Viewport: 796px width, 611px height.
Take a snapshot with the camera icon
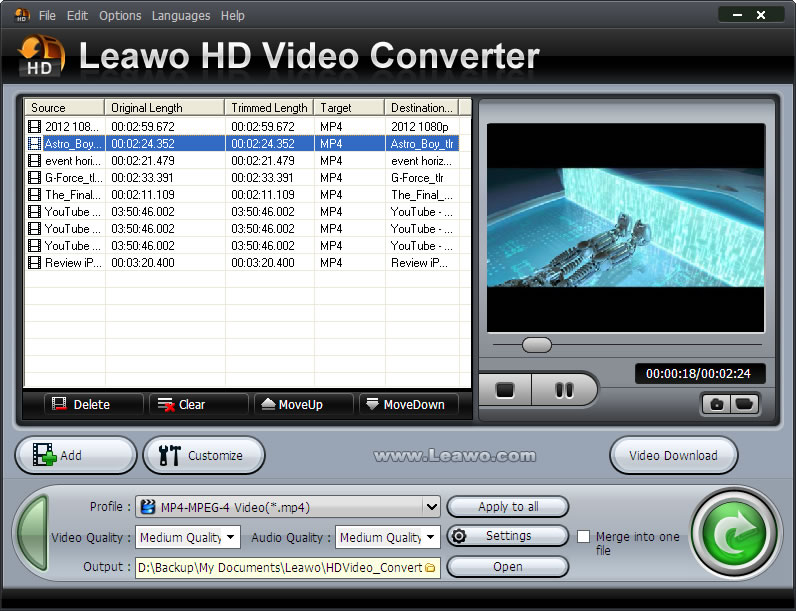(x=717, y=404)
